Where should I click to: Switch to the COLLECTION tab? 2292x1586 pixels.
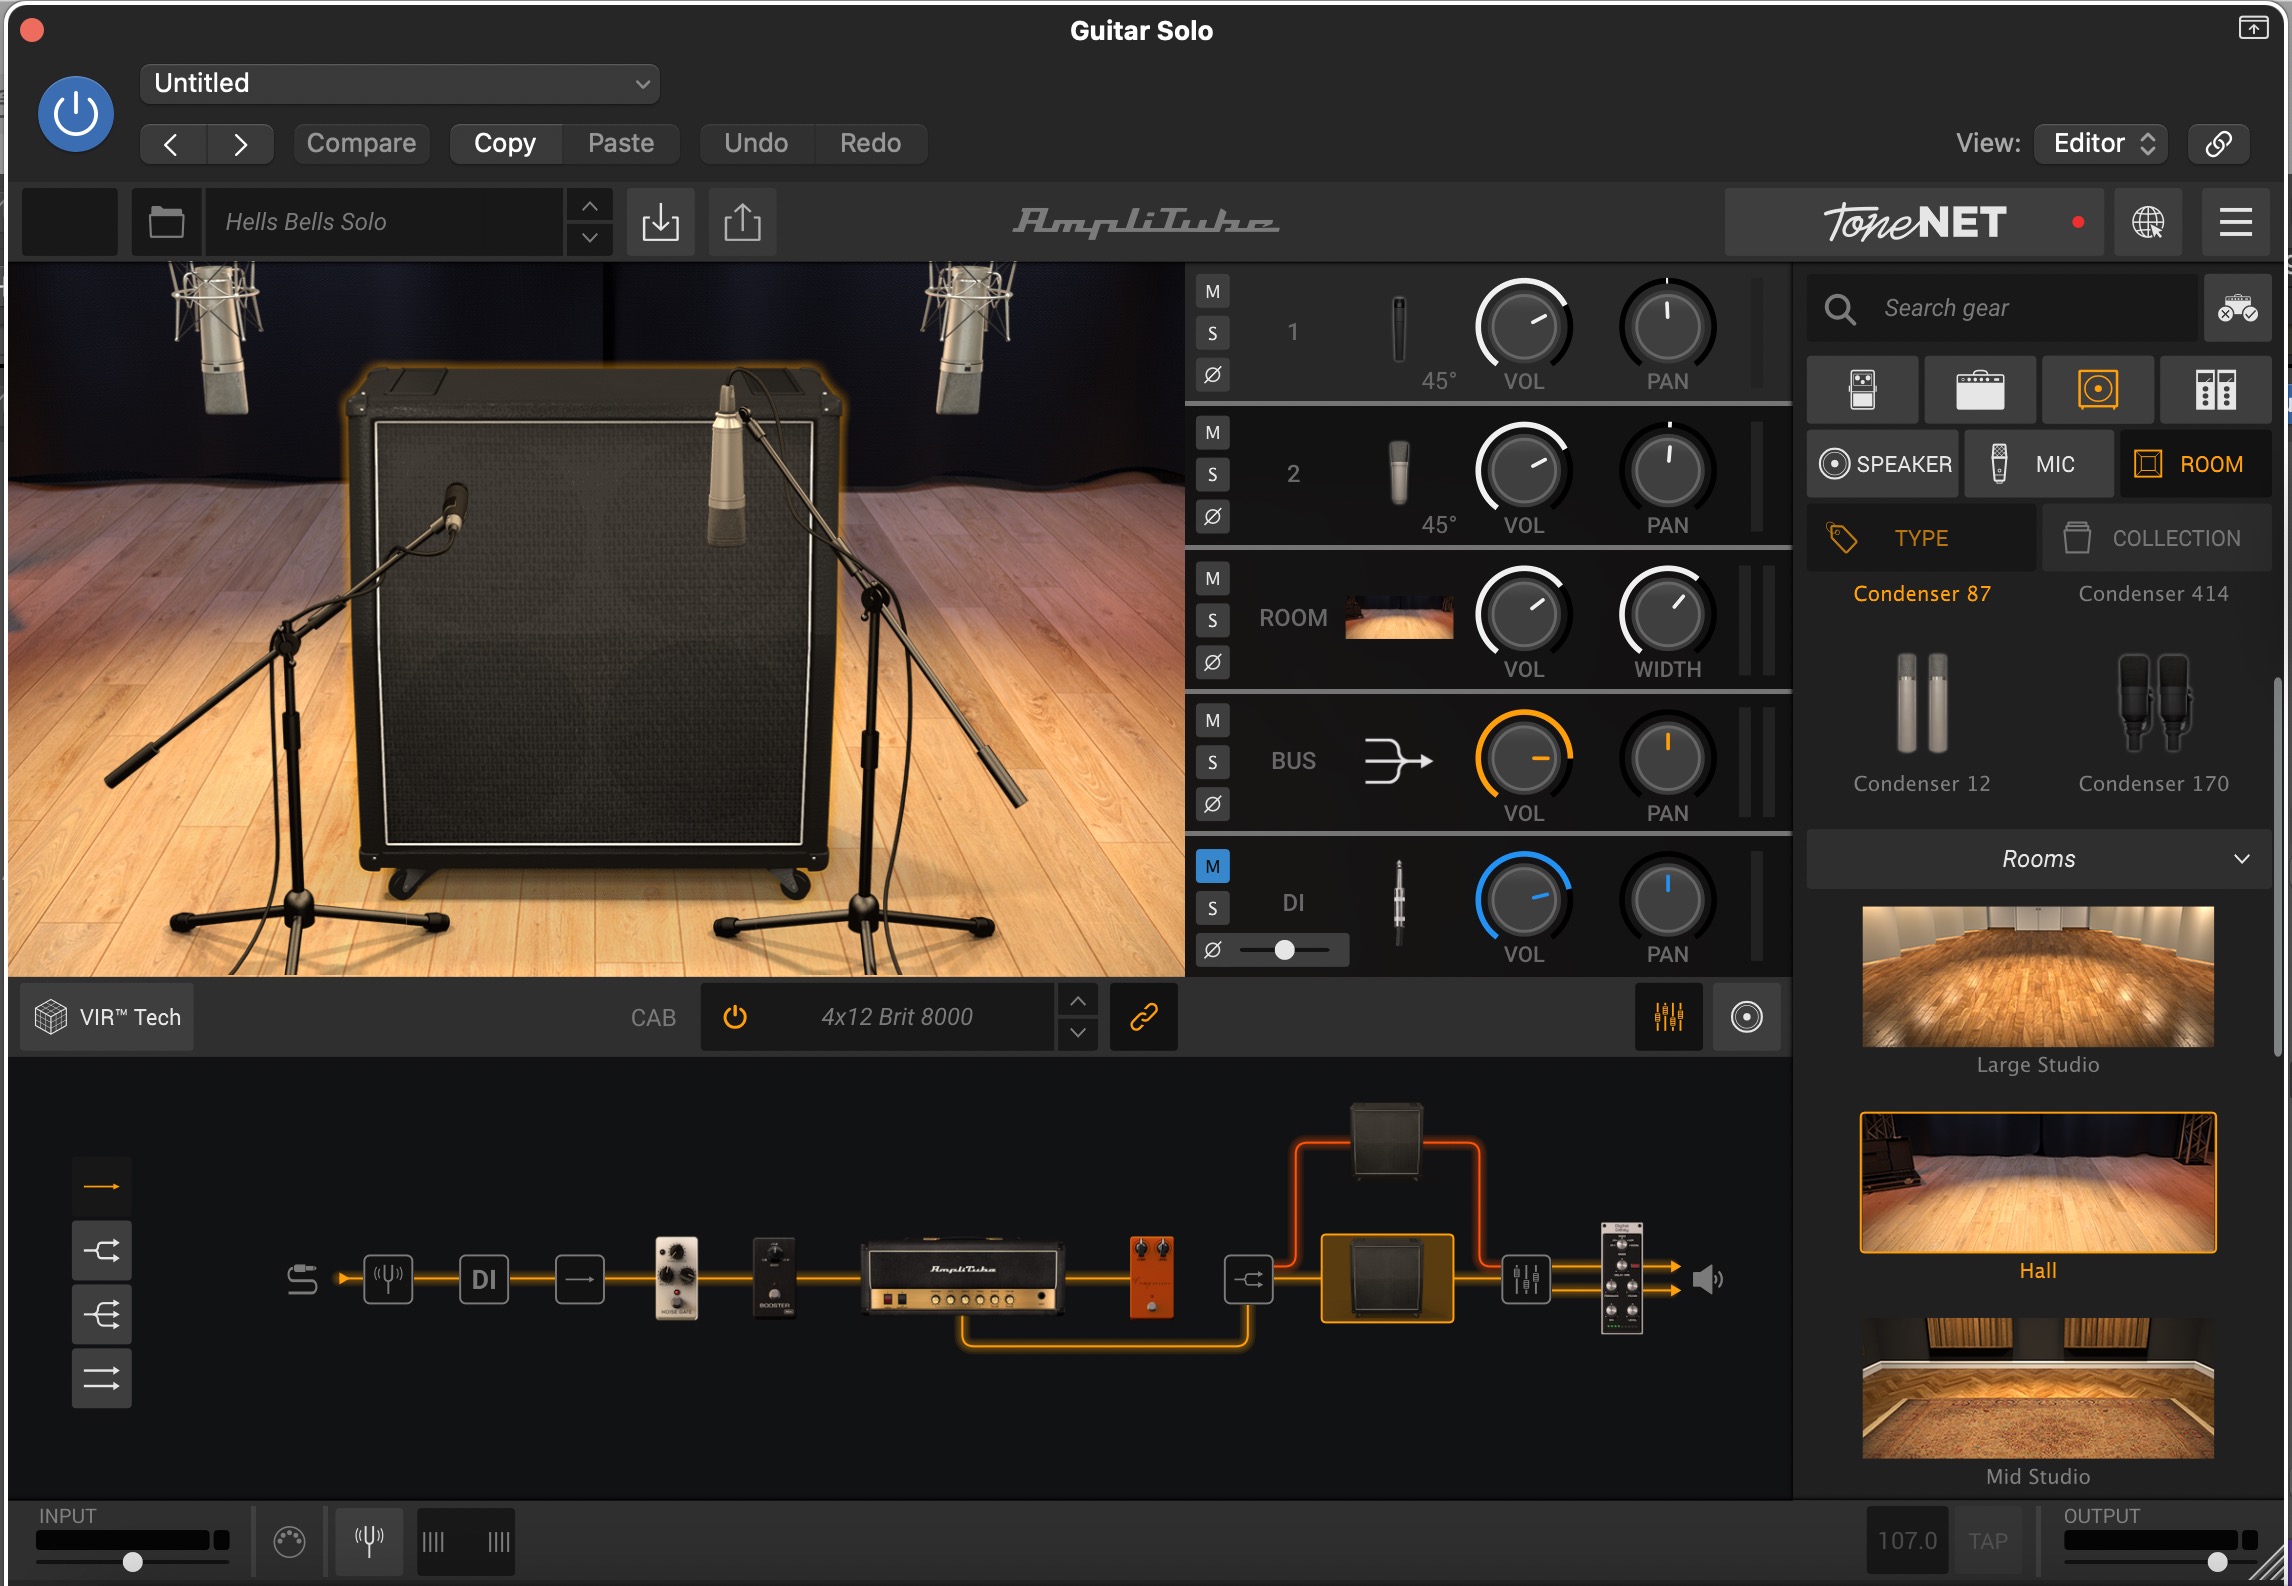coord(2155,538)
